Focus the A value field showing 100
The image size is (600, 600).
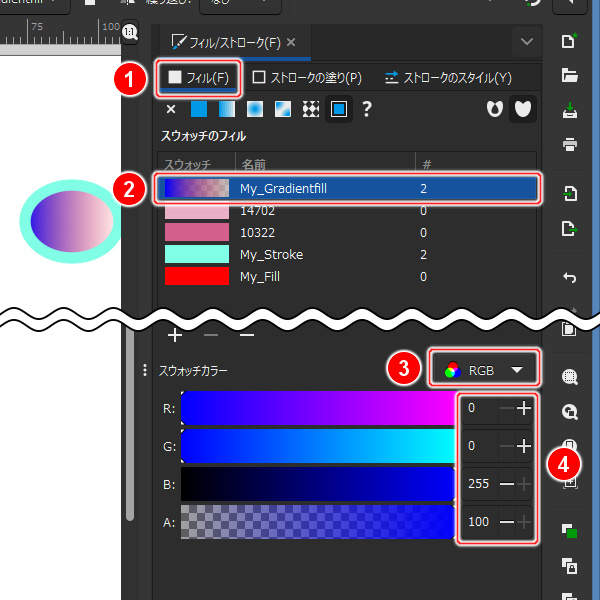pos(479,522)
